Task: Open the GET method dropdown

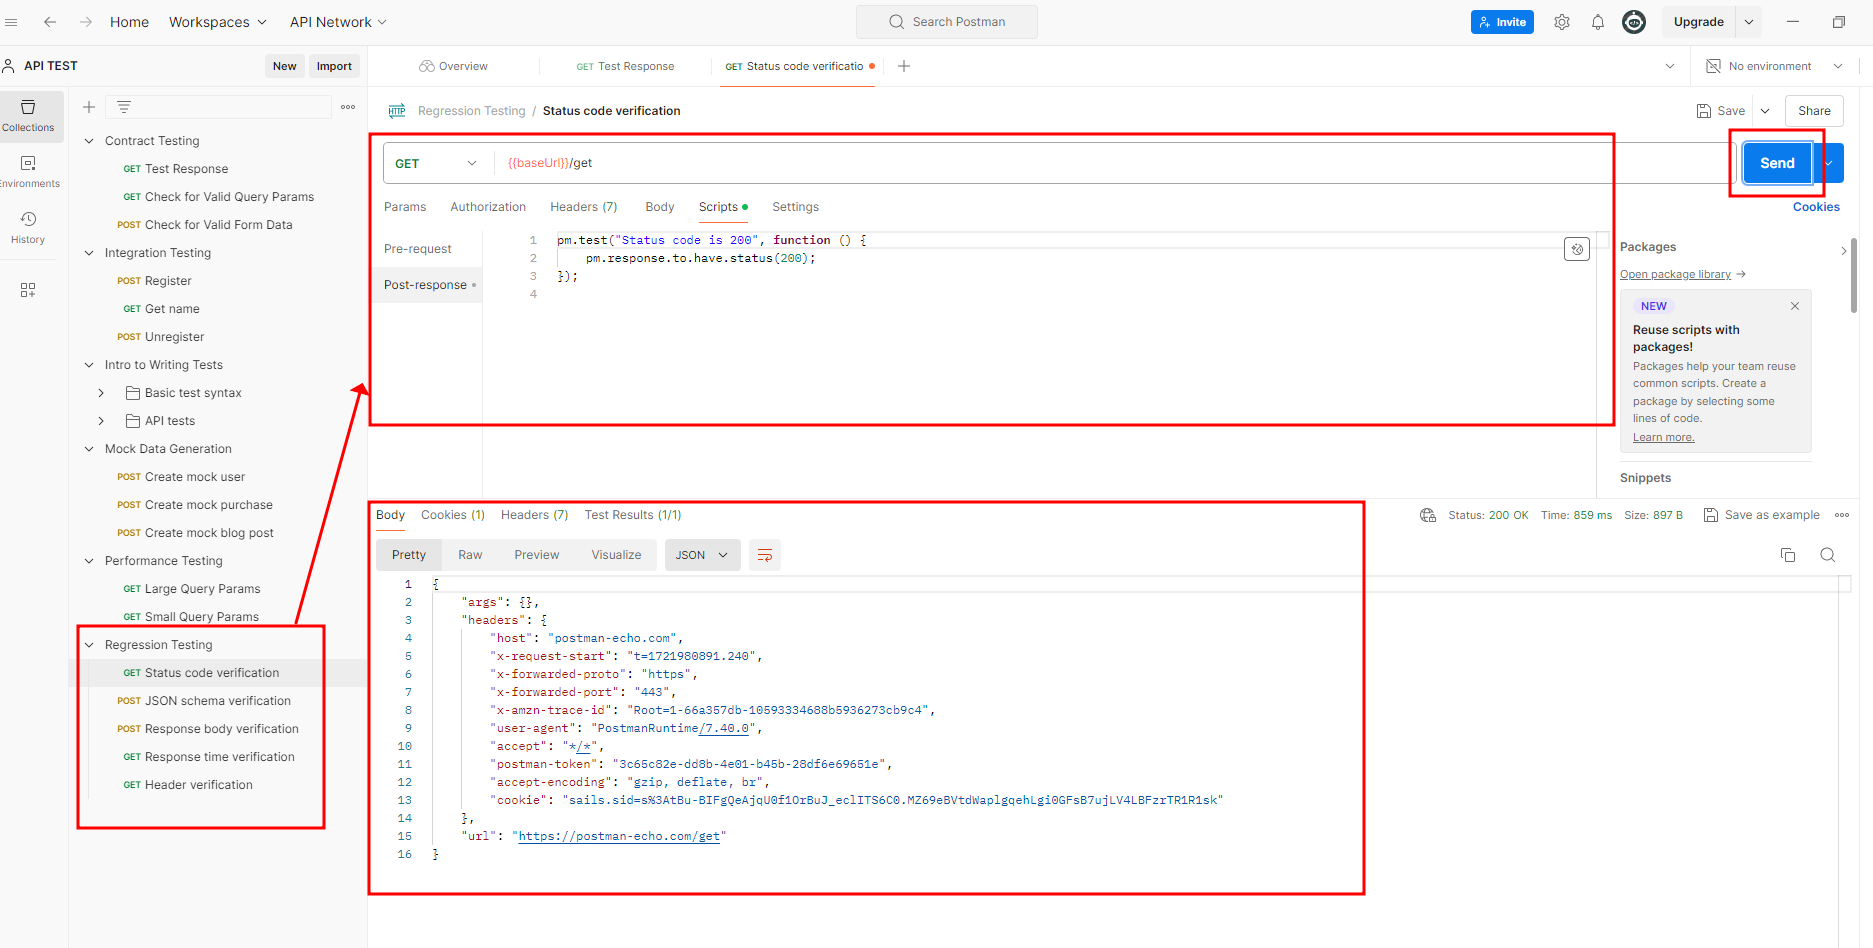Action: [436, 163]
